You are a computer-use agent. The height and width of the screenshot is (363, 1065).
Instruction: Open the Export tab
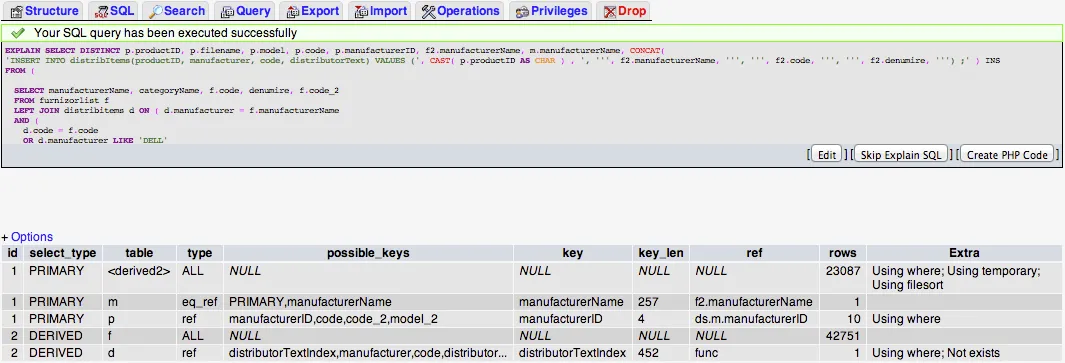tap(312, 11)
